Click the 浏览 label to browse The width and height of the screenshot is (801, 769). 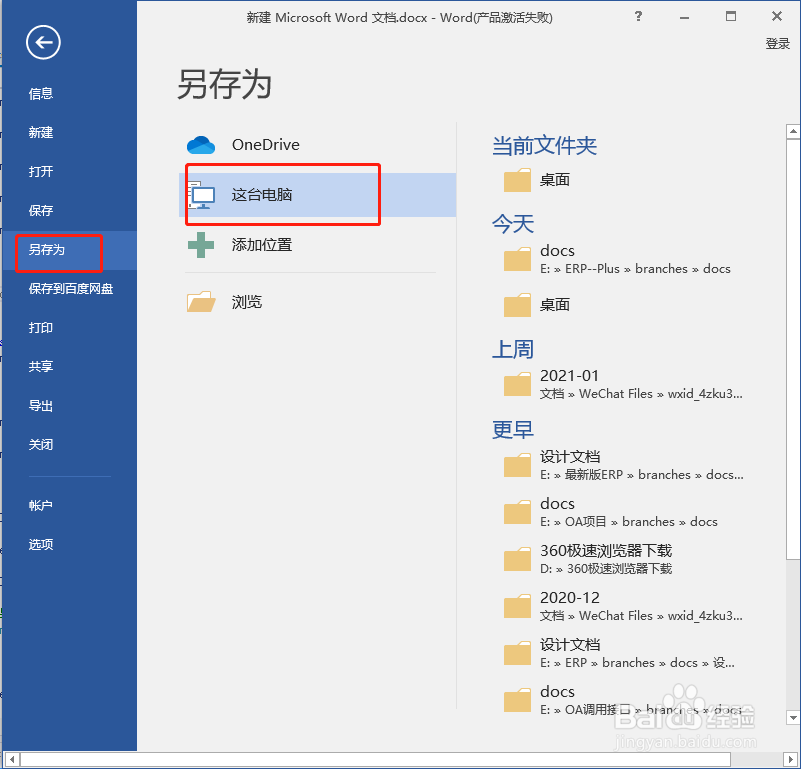(x=247, y=302)
